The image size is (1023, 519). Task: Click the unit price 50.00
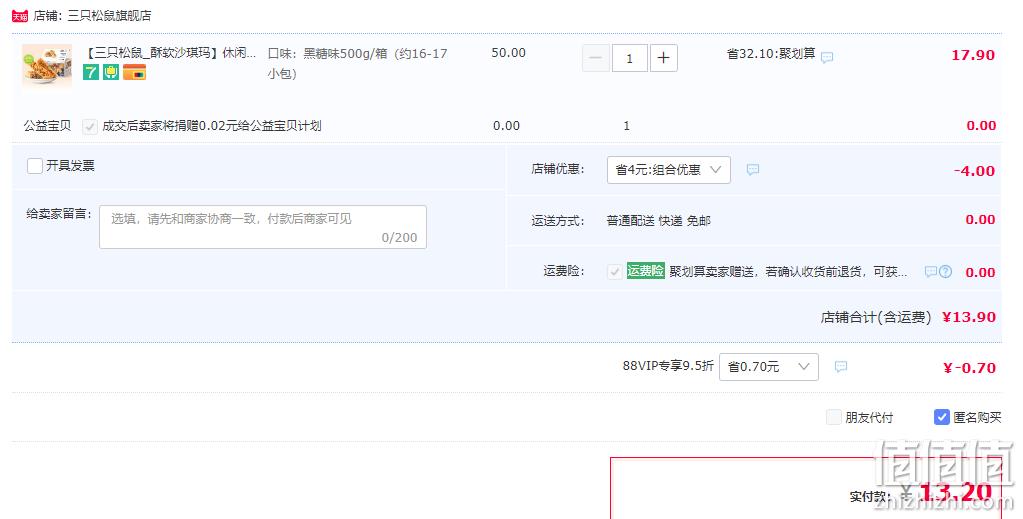pos(508,53)
